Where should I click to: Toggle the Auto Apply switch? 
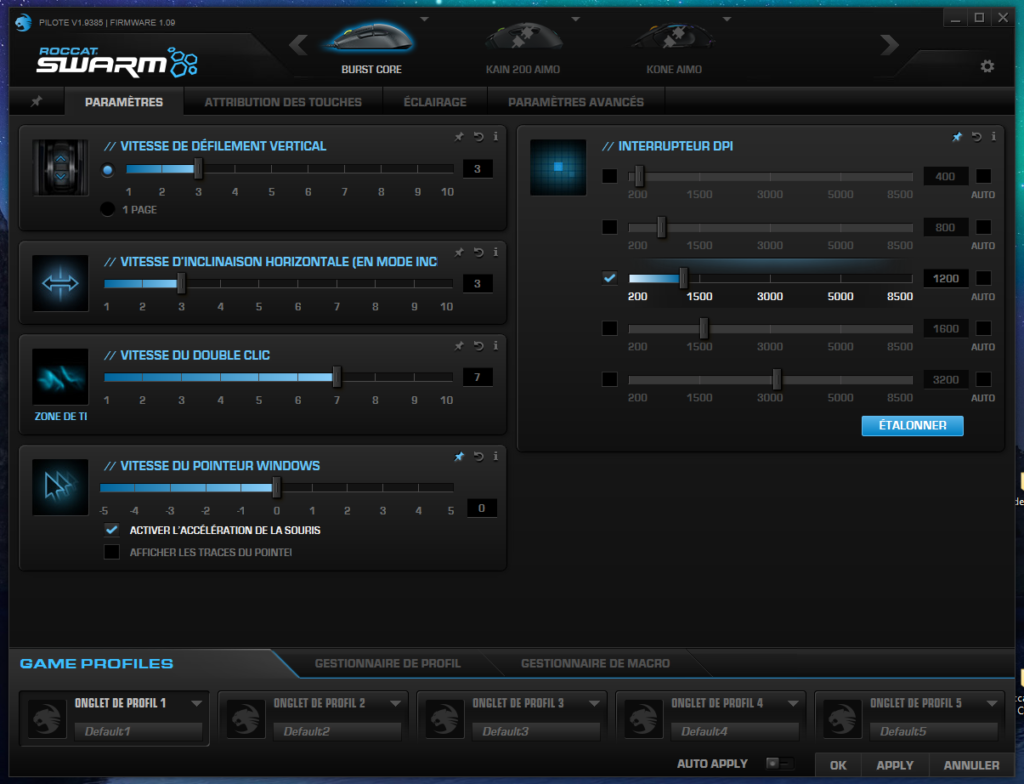click(x=778, y=763)
